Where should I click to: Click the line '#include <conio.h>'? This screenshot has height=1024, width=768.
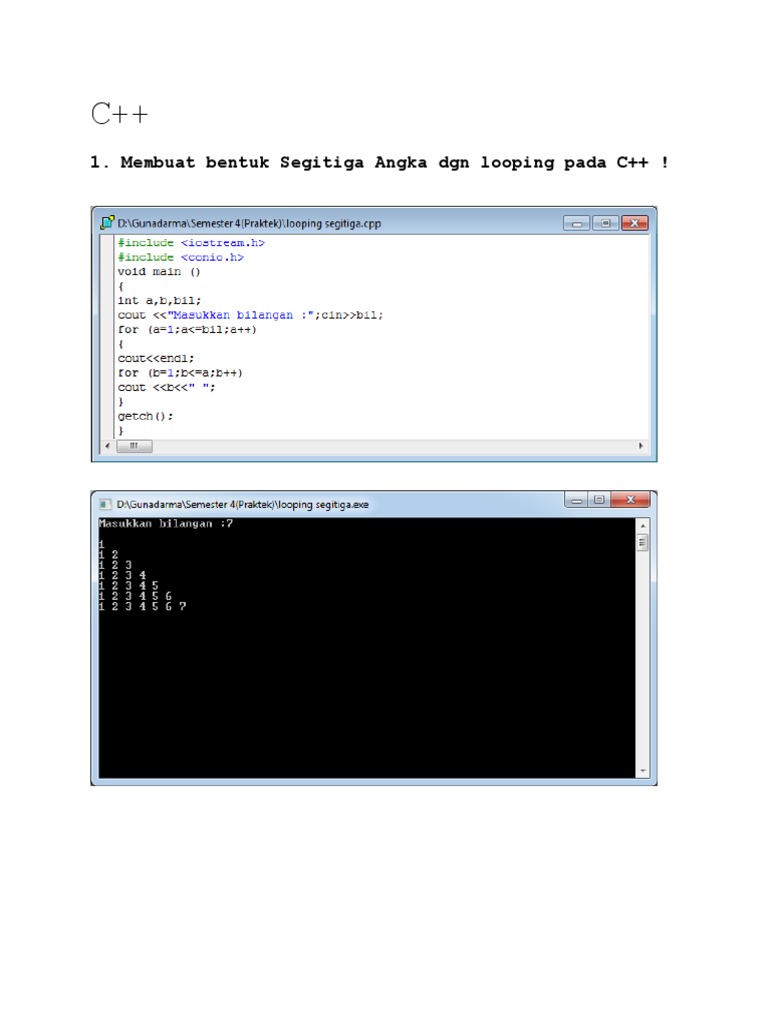[x=180, y=257]
